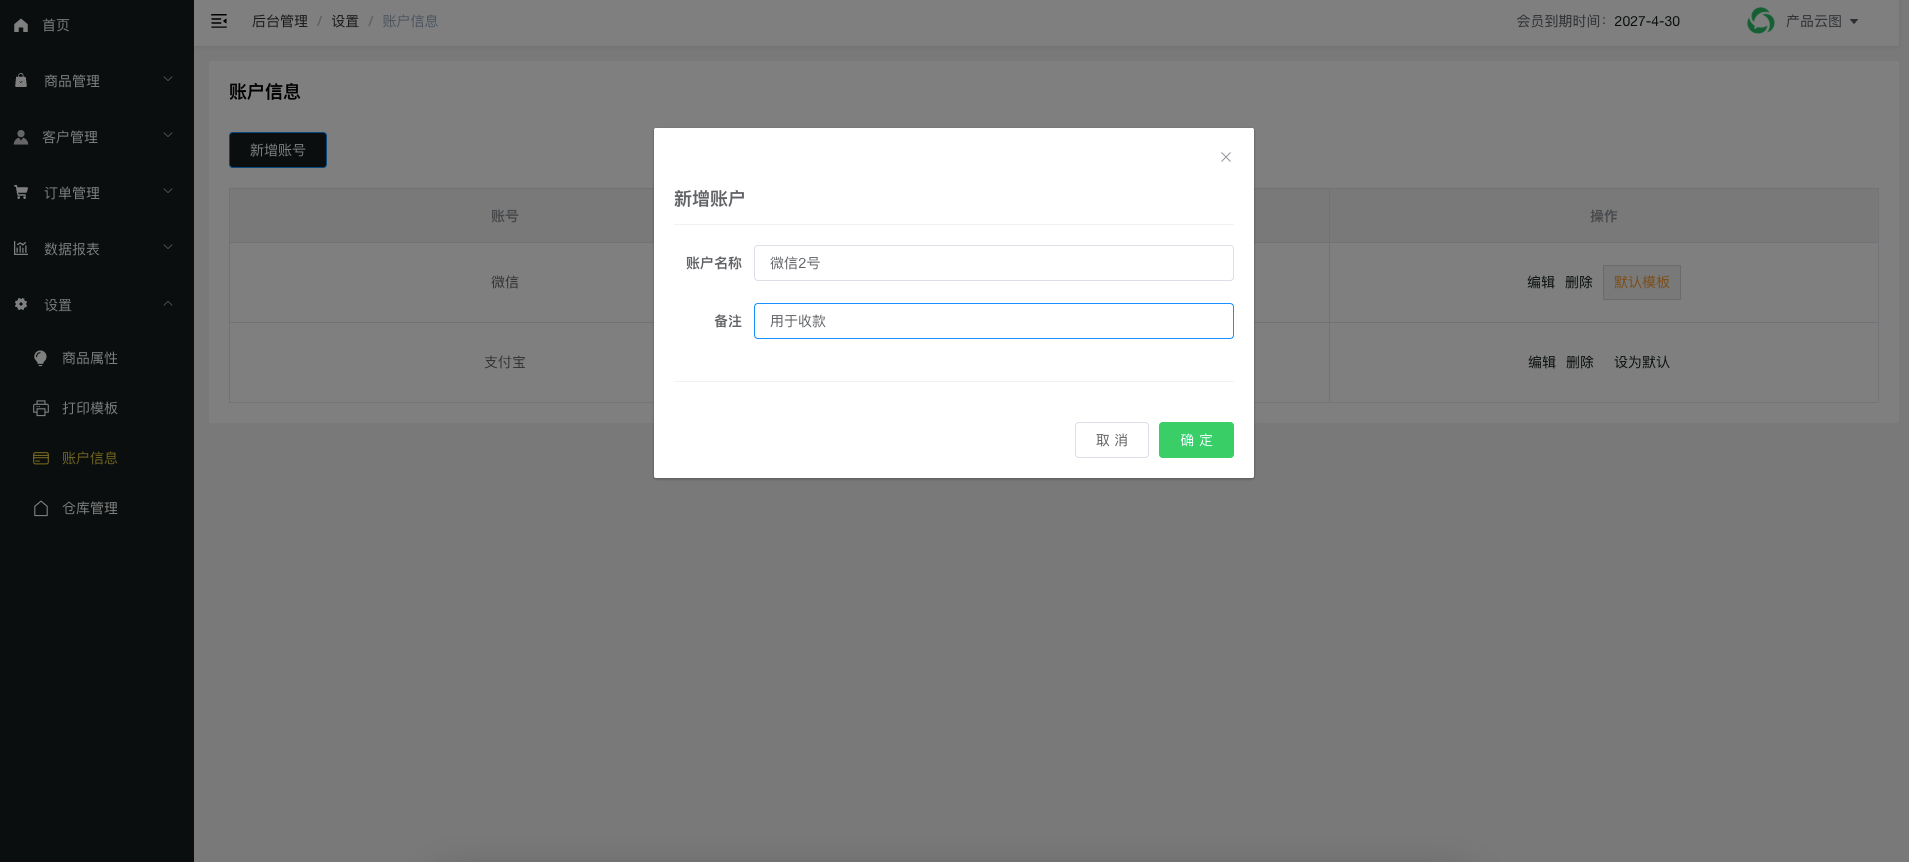Open 打印模板 settings page

click(x=90, y=408)
